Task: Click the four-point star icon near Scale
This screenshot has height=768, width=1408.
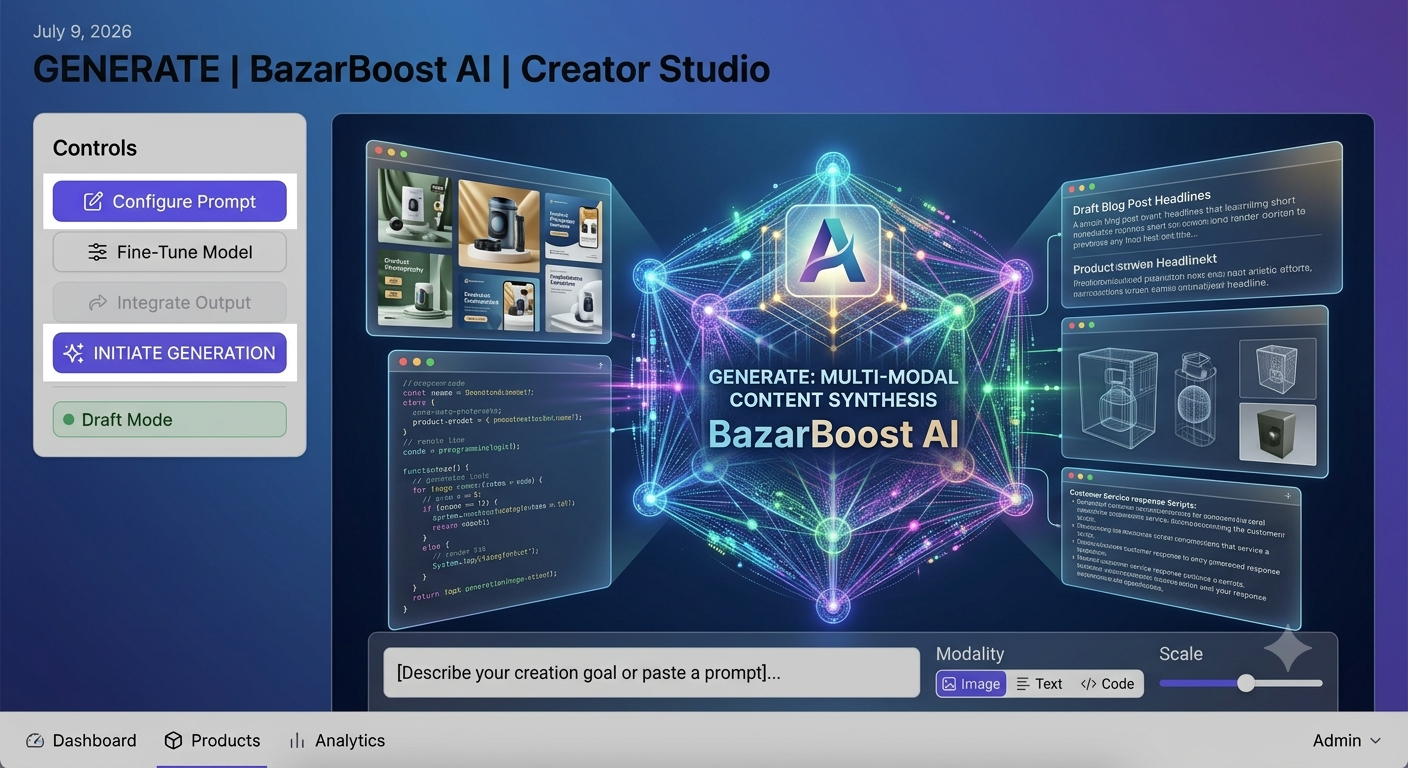Action: pyautogui.click(x=1288, y=649)
